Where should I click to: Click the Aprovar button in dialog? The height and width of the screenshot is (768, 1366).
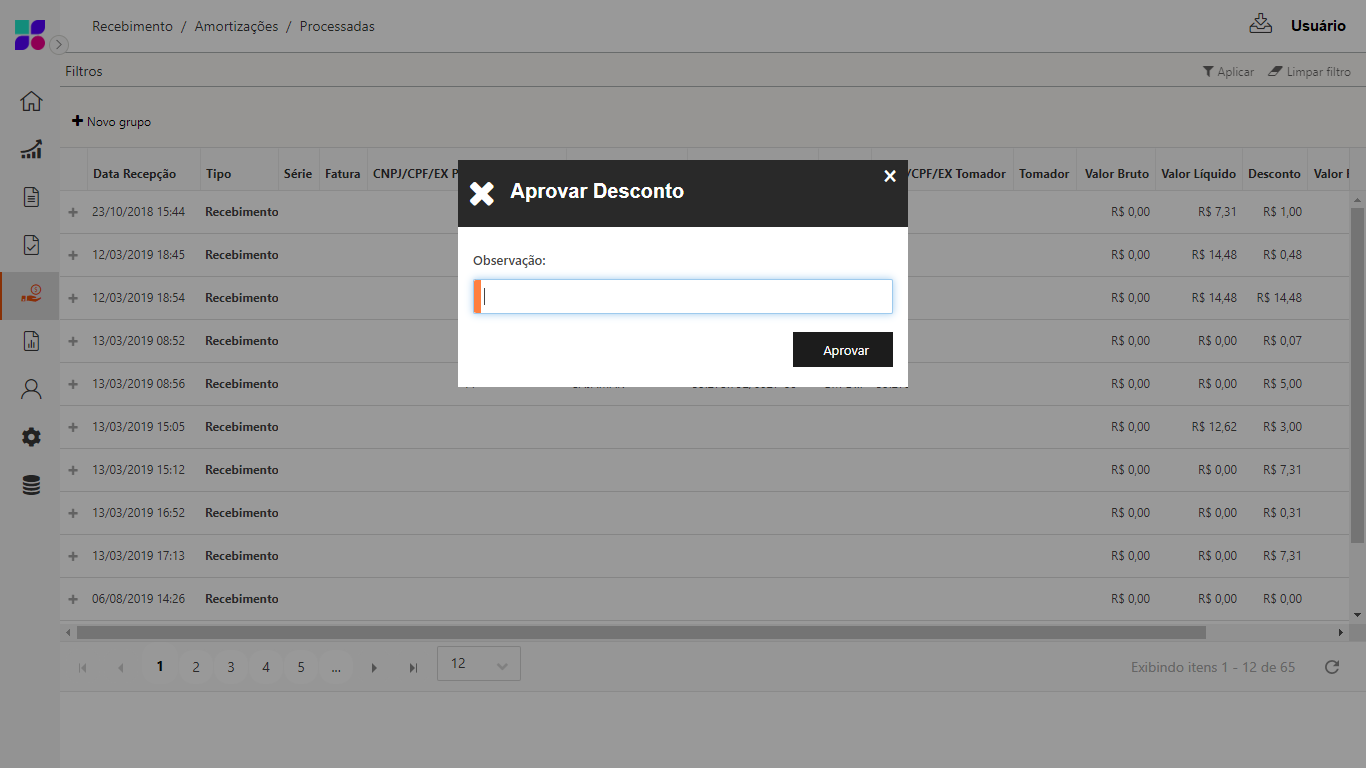(x=842, y=350)
